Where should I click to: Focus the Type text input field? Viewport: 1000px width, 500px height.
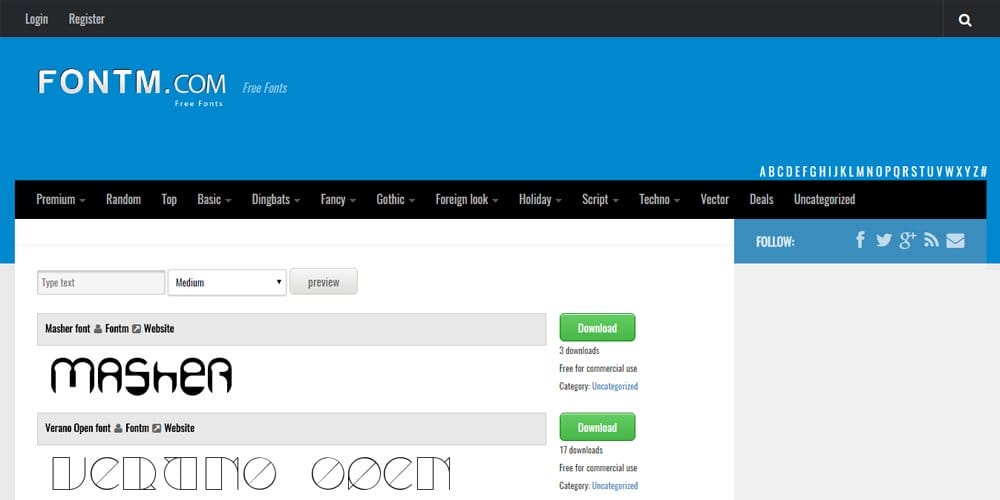click(x=101, y=283)
